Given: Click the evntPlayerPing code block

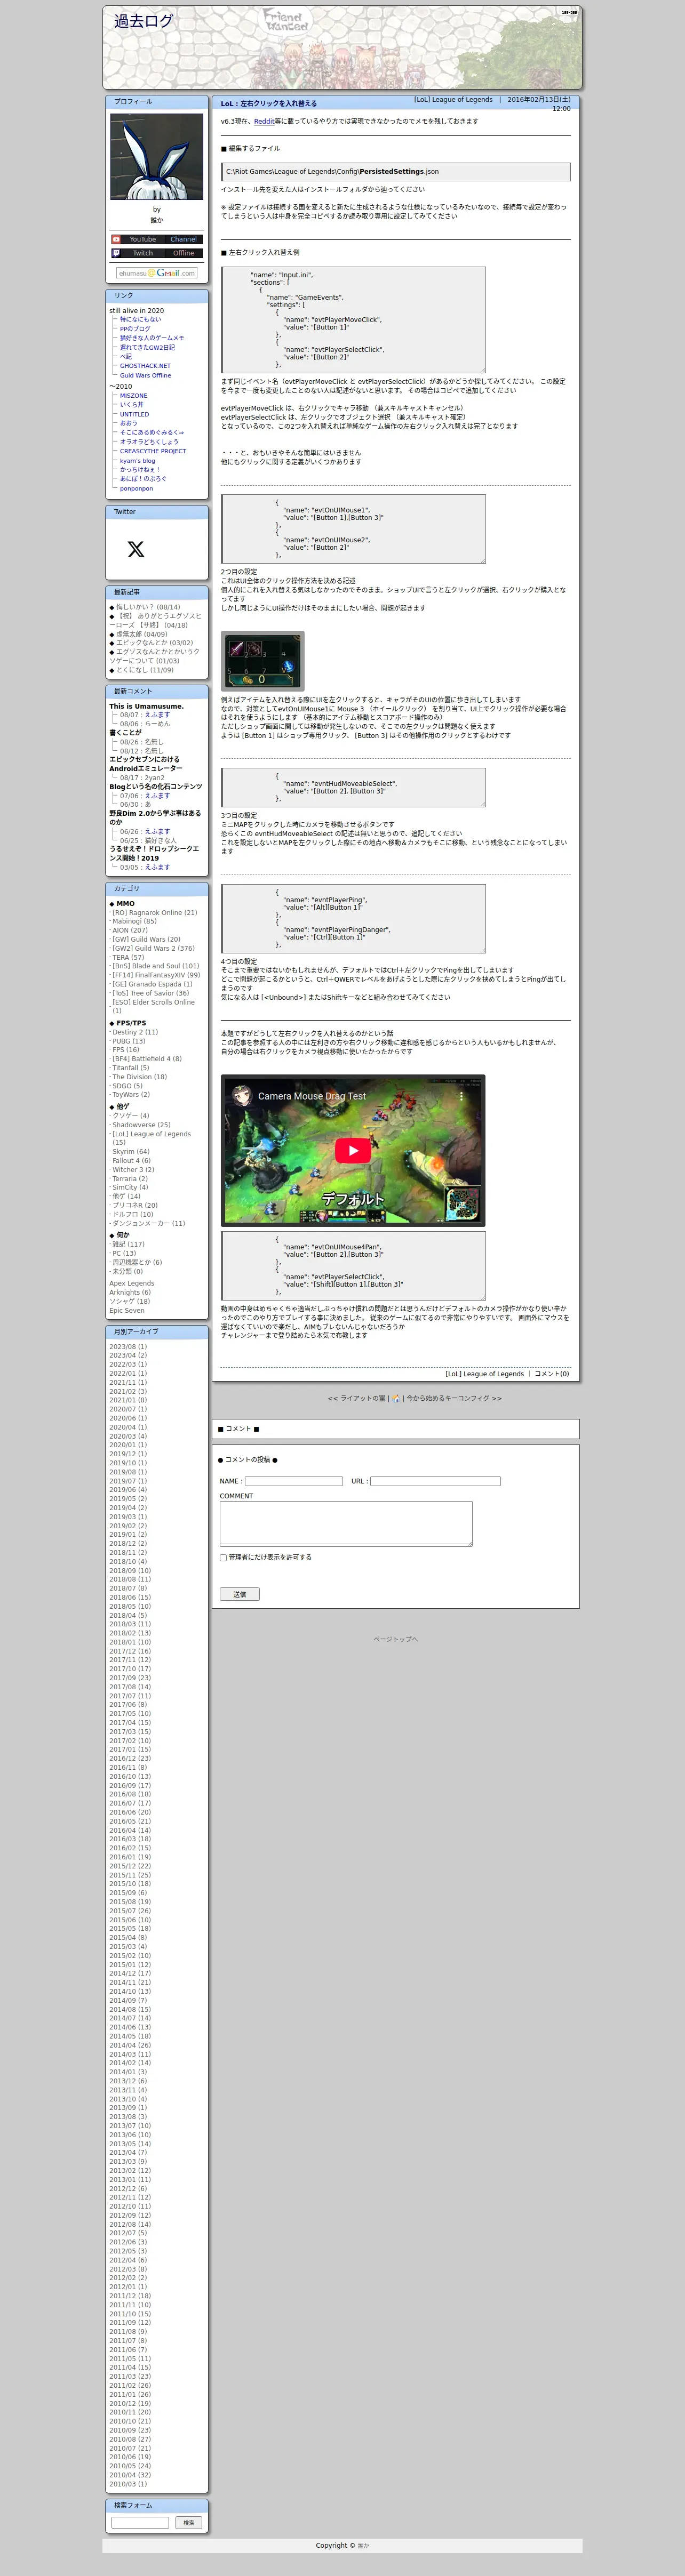Looking at the screenshot, I should coord(353,919).
